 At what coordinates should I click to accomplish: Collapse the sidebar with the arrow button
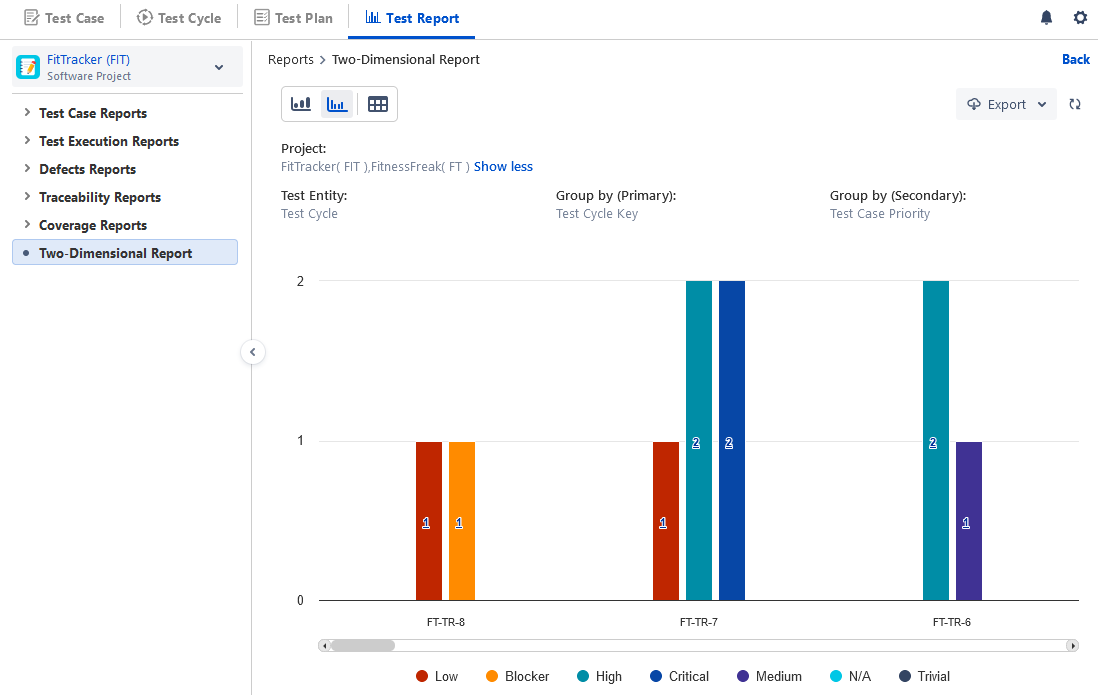(x=253, y=352)
